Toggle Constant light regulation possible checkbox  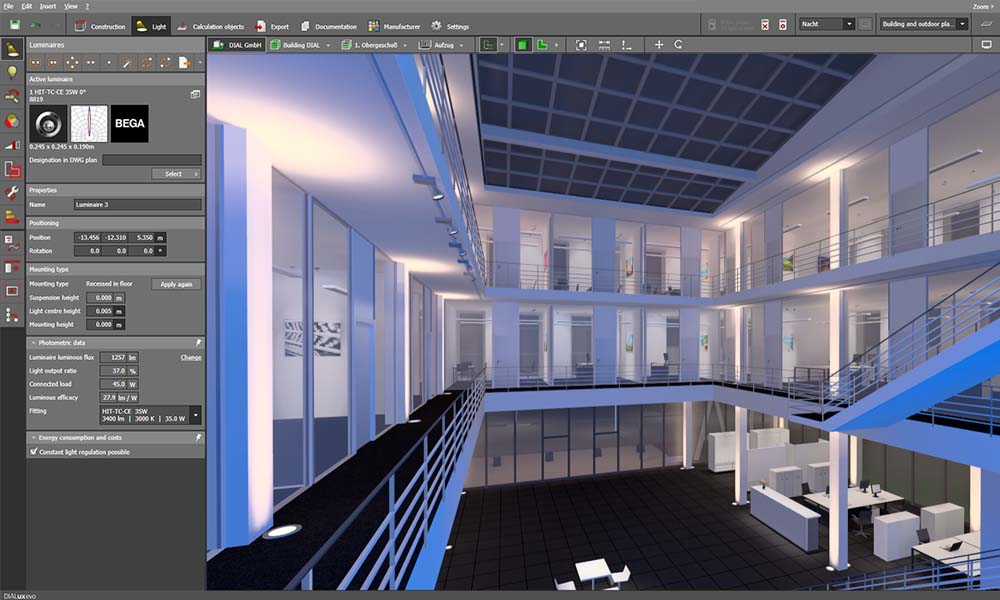tap(34, 452)
